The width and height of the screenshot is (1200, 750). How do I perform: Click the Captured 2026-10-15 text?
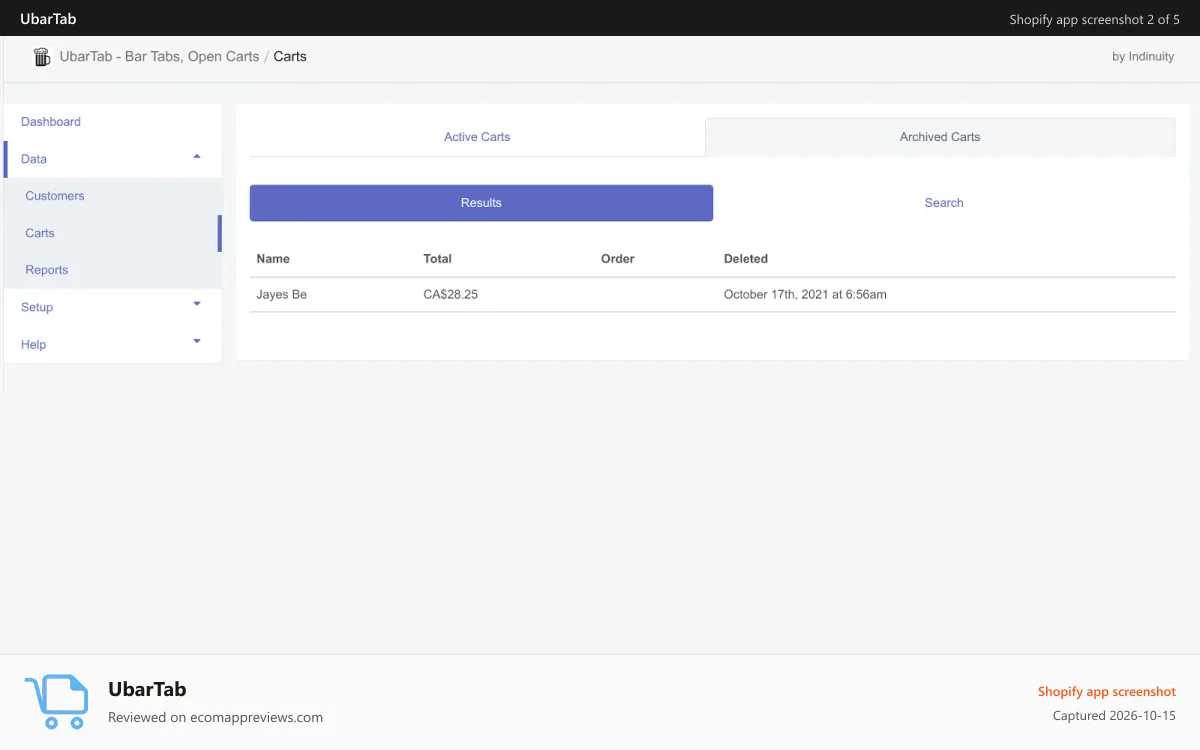point(1114,716)
